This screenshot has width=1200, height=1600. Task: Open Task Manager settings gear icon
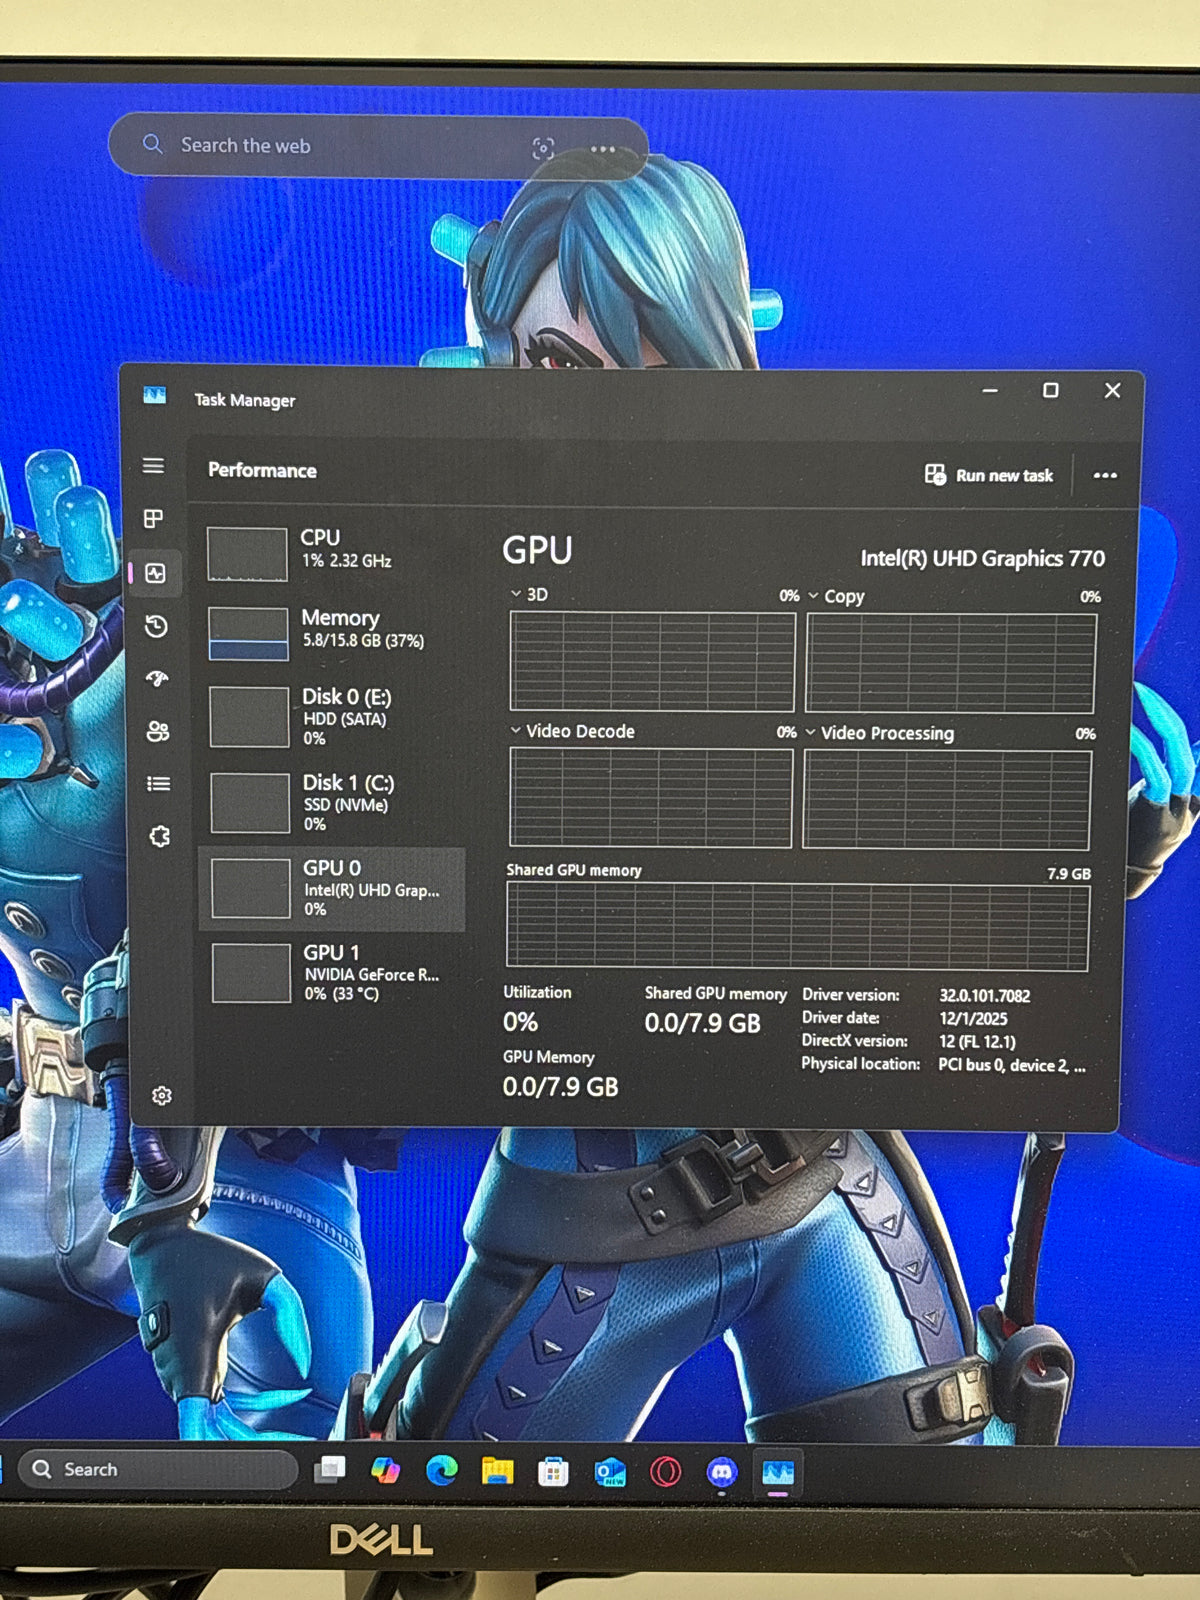pos(161,1096)
